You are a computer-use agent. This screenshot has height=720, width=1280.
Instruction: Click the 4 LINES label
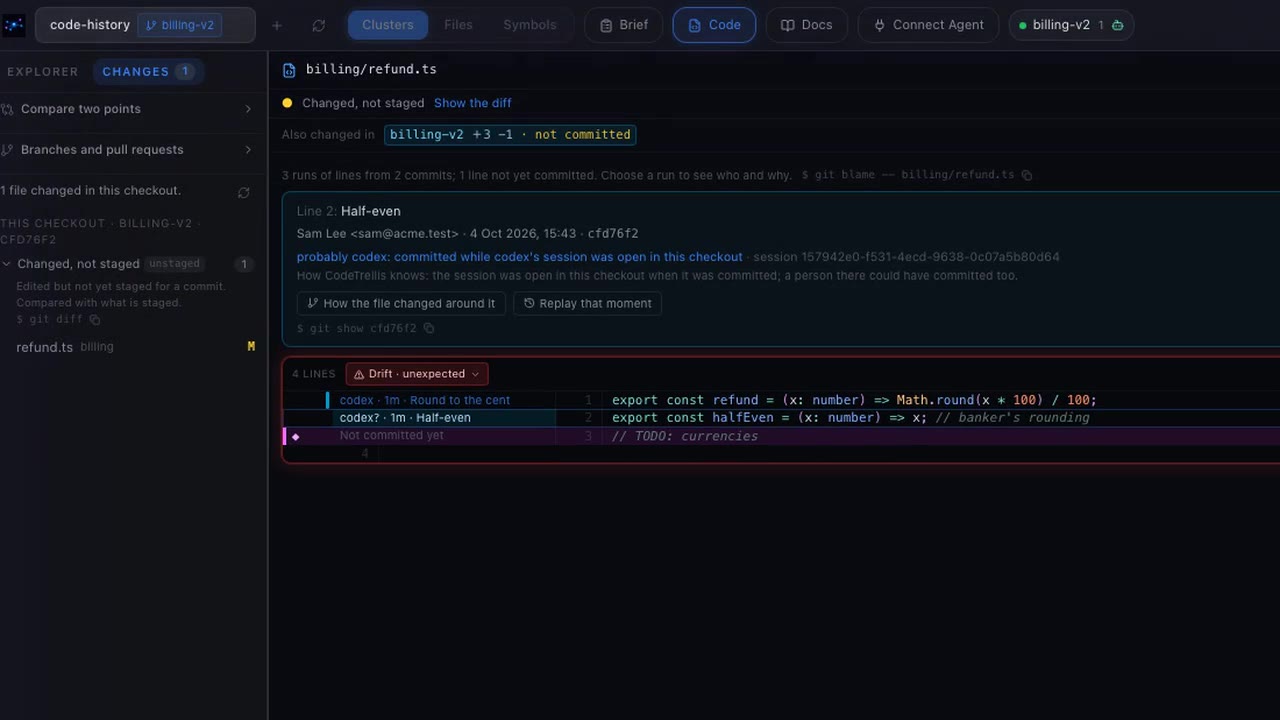314,374
